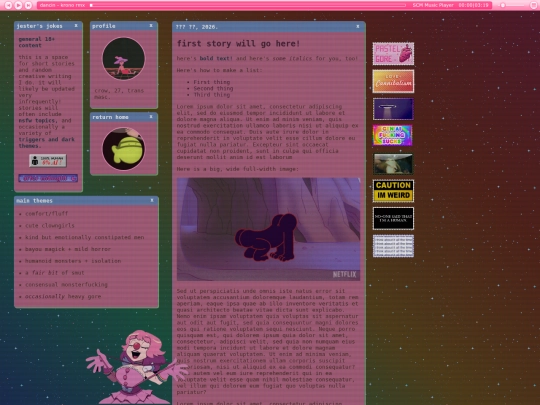Close the profile window
This screenshot has height=405, width=540.
pos(151,26)
